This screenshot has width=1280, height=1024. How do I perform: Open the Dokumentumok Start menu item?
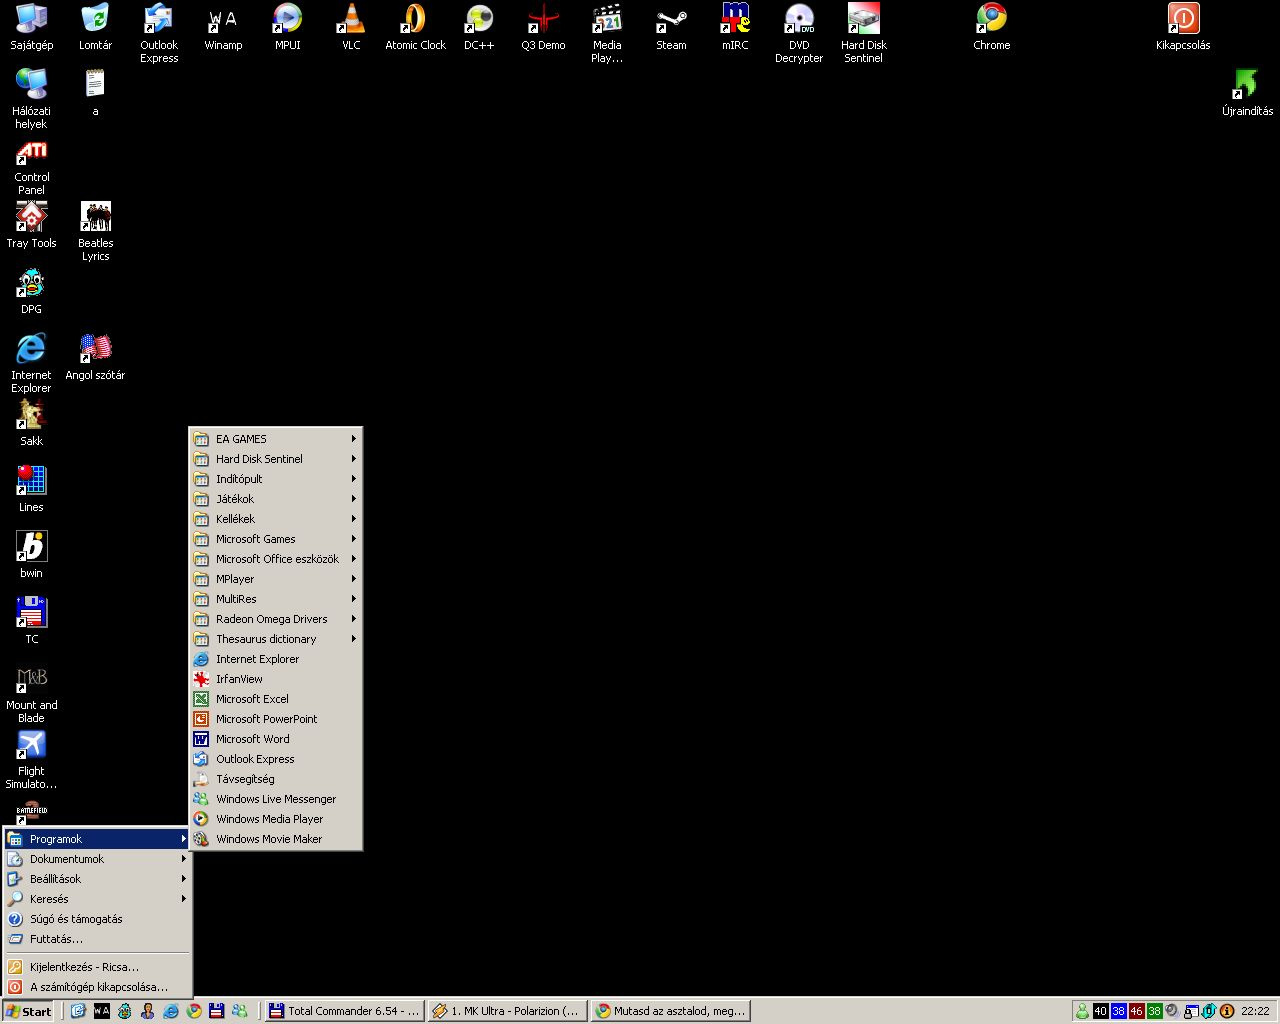pyautogui.click(x=97, y=859)
